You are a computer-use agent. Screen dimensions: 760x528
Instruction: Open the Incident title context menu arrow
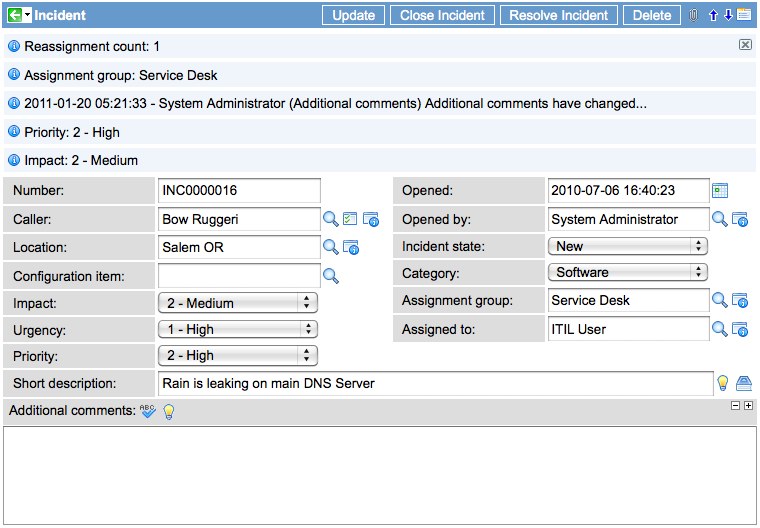[28, 15]
